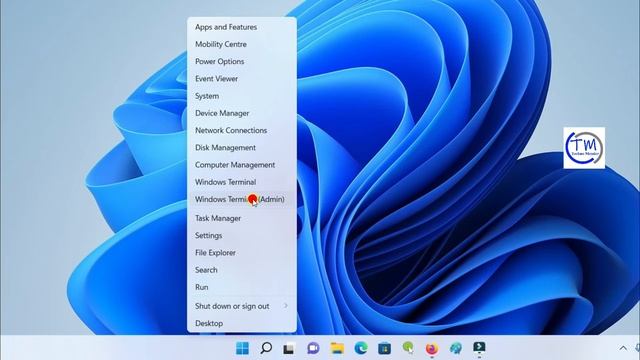Click the green circle cursor app icon
Viewport: 640px width, 360px height.
click(408, 348)
